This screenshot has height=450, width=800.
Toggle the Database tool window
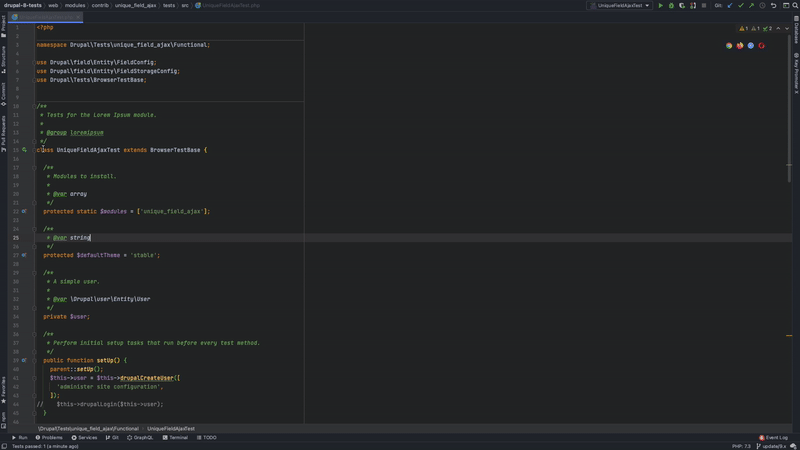pos(796,33)
